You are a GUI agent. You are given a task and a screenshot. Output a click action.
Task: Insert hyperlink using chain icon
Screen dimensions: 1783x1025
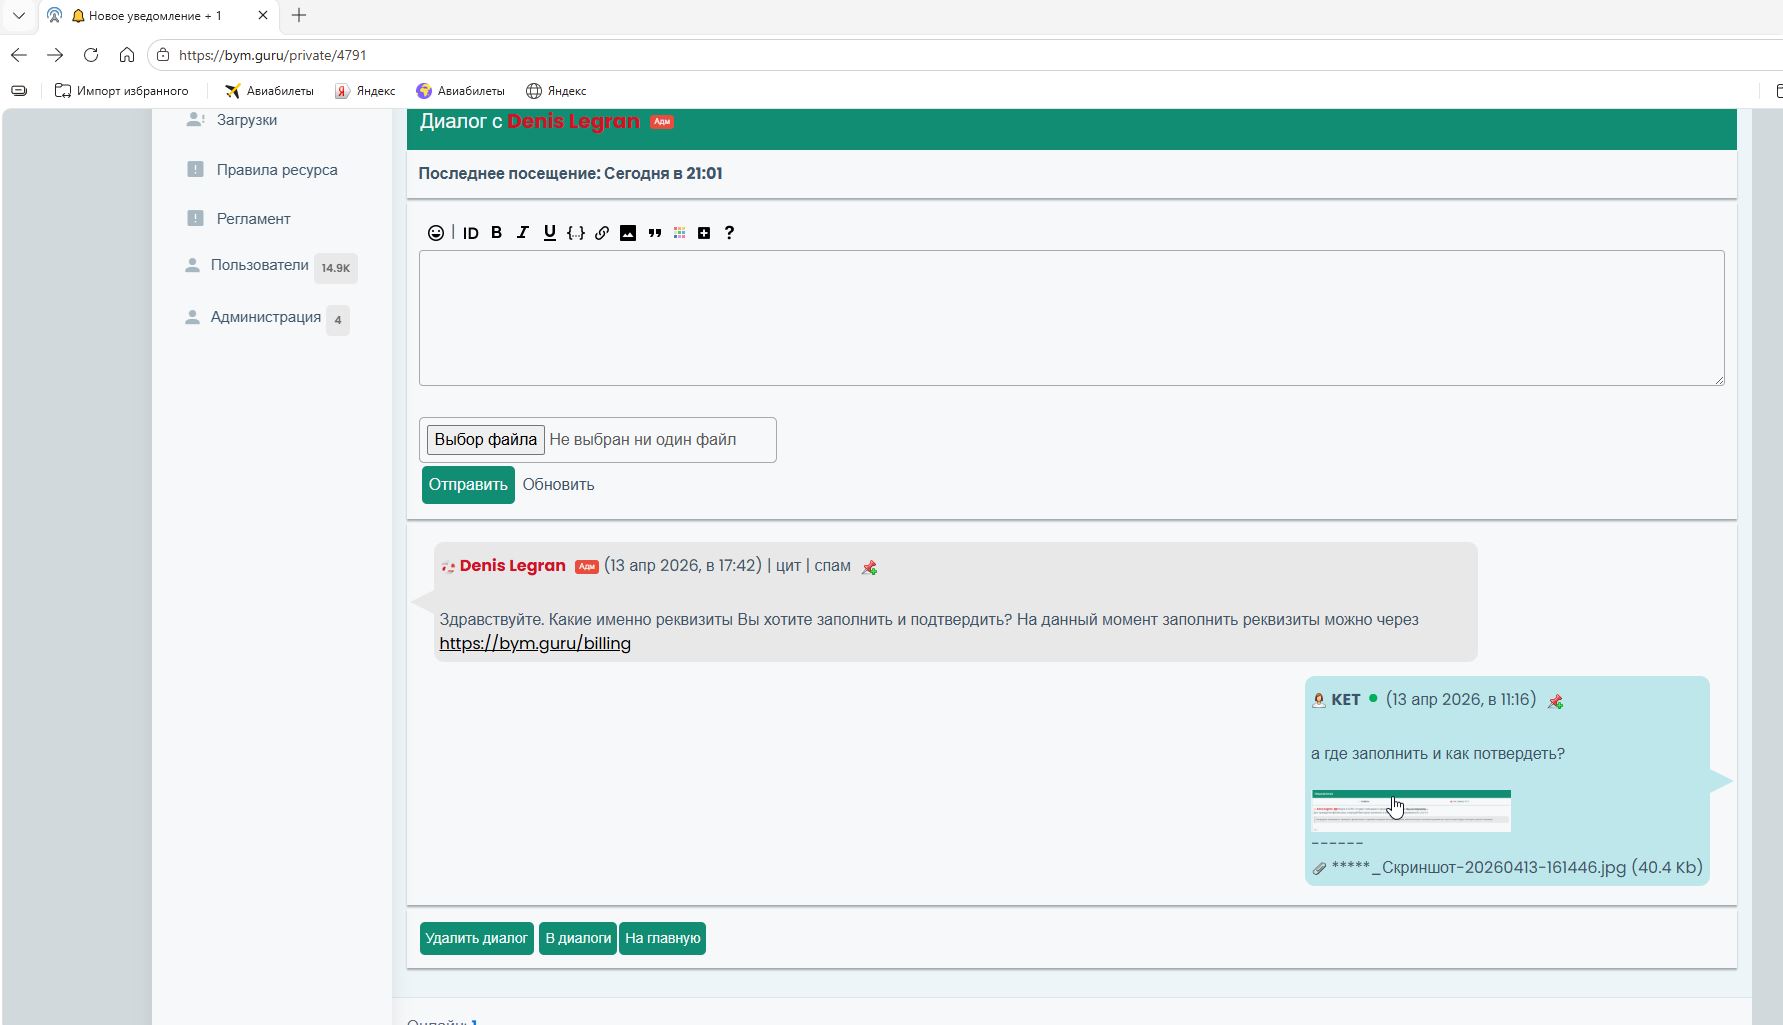pyautogui.click(x=602, y=233)
